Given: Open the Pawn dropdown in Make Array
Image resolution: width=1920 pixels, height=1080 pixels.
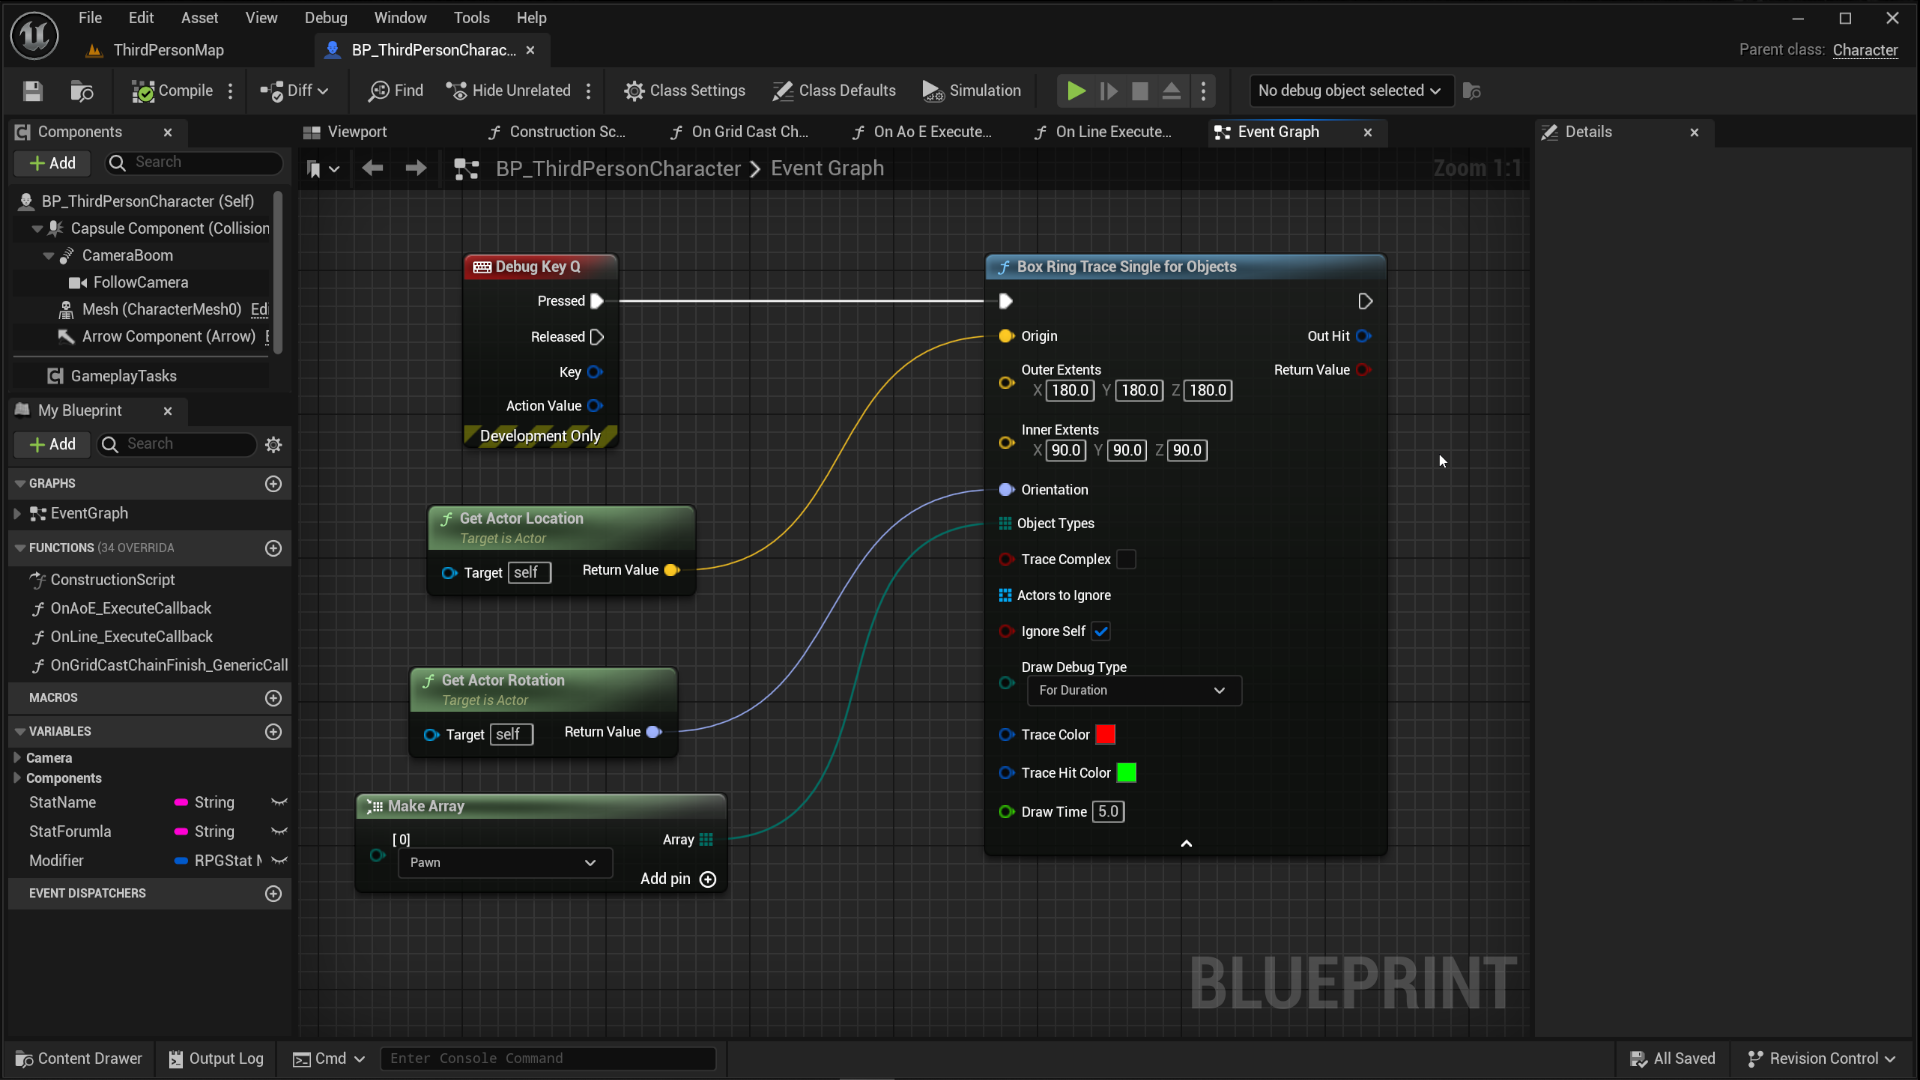Looking at the screenshot, I should [504, 863].
